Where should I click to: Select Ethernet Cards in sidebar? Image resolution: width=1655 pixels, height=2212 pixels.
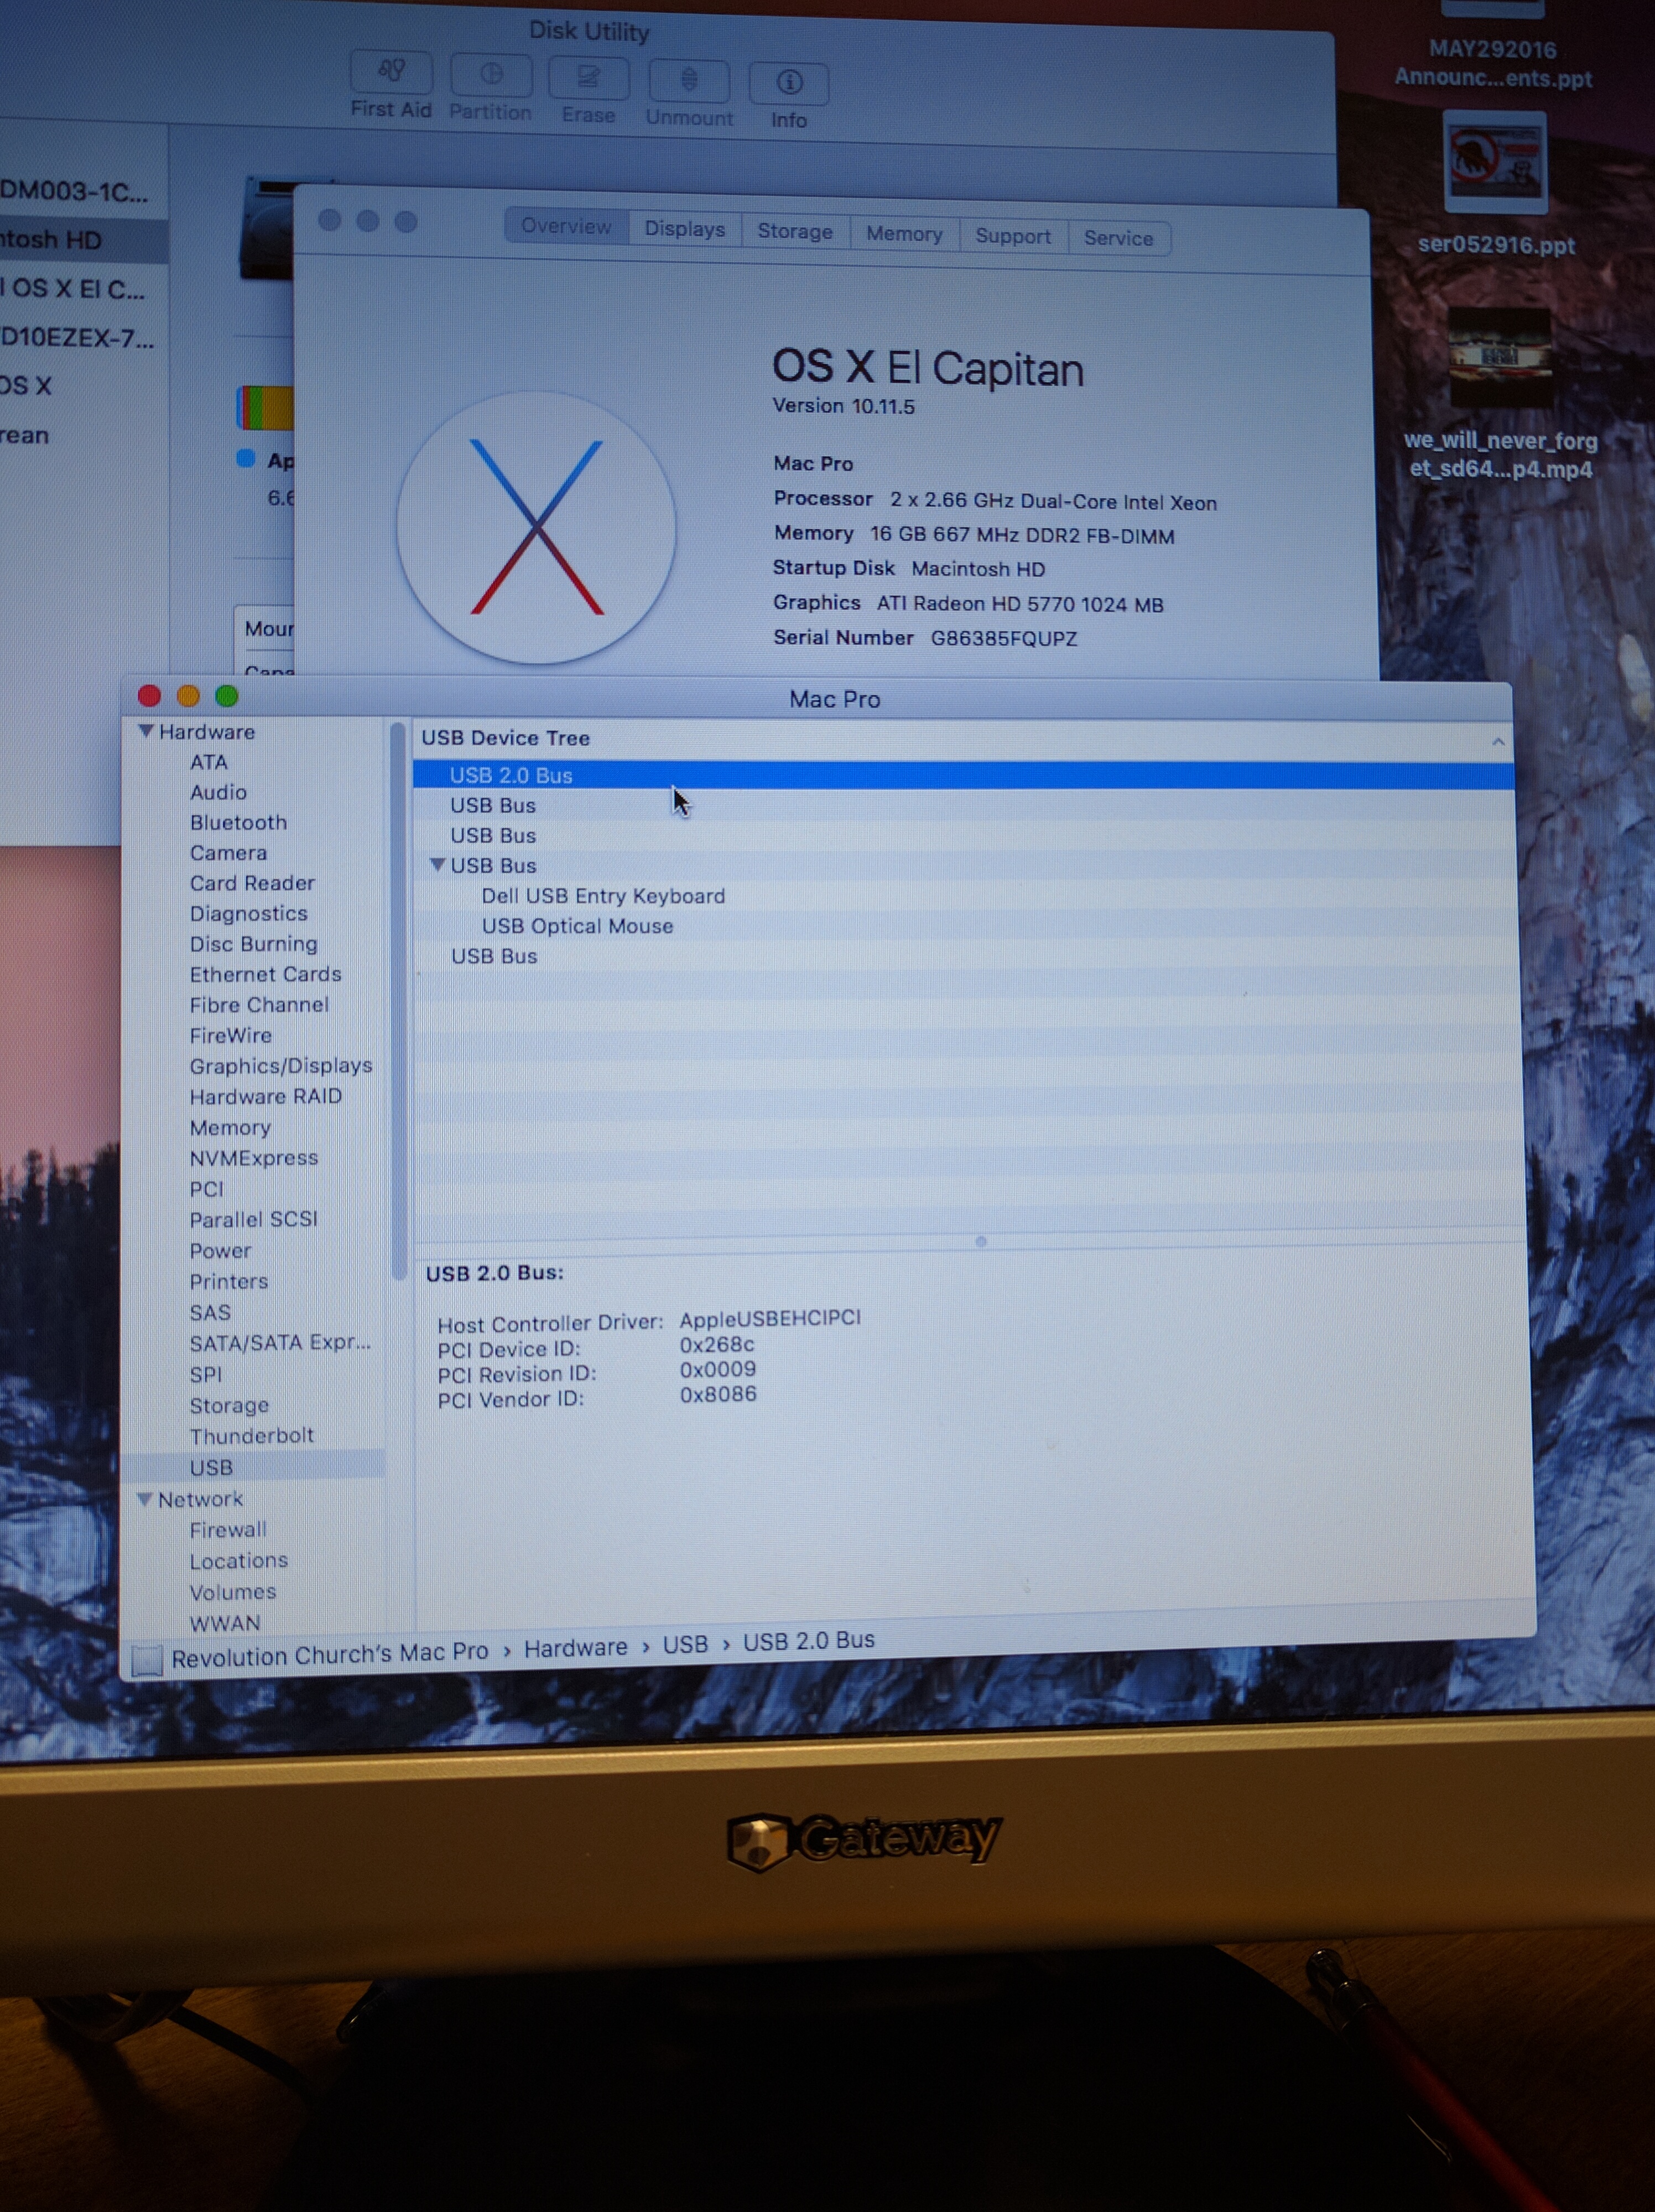(265, 974)
